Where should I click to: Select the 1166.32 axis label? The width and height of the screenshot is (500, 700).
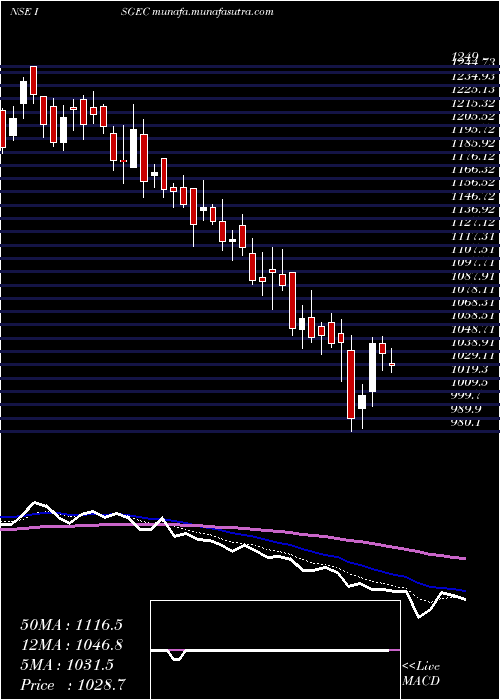point(473,170)
